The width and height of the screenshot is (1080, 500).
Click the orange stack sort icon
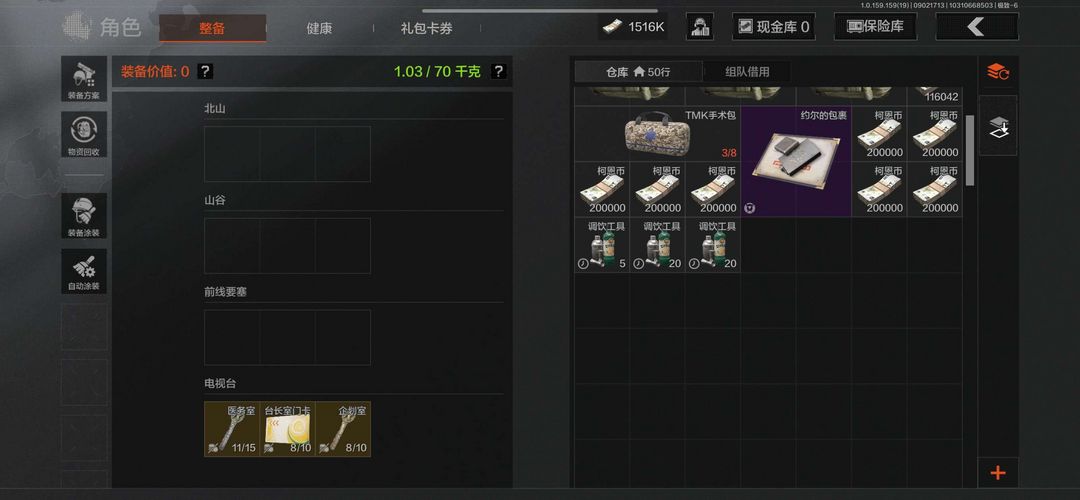997,71
